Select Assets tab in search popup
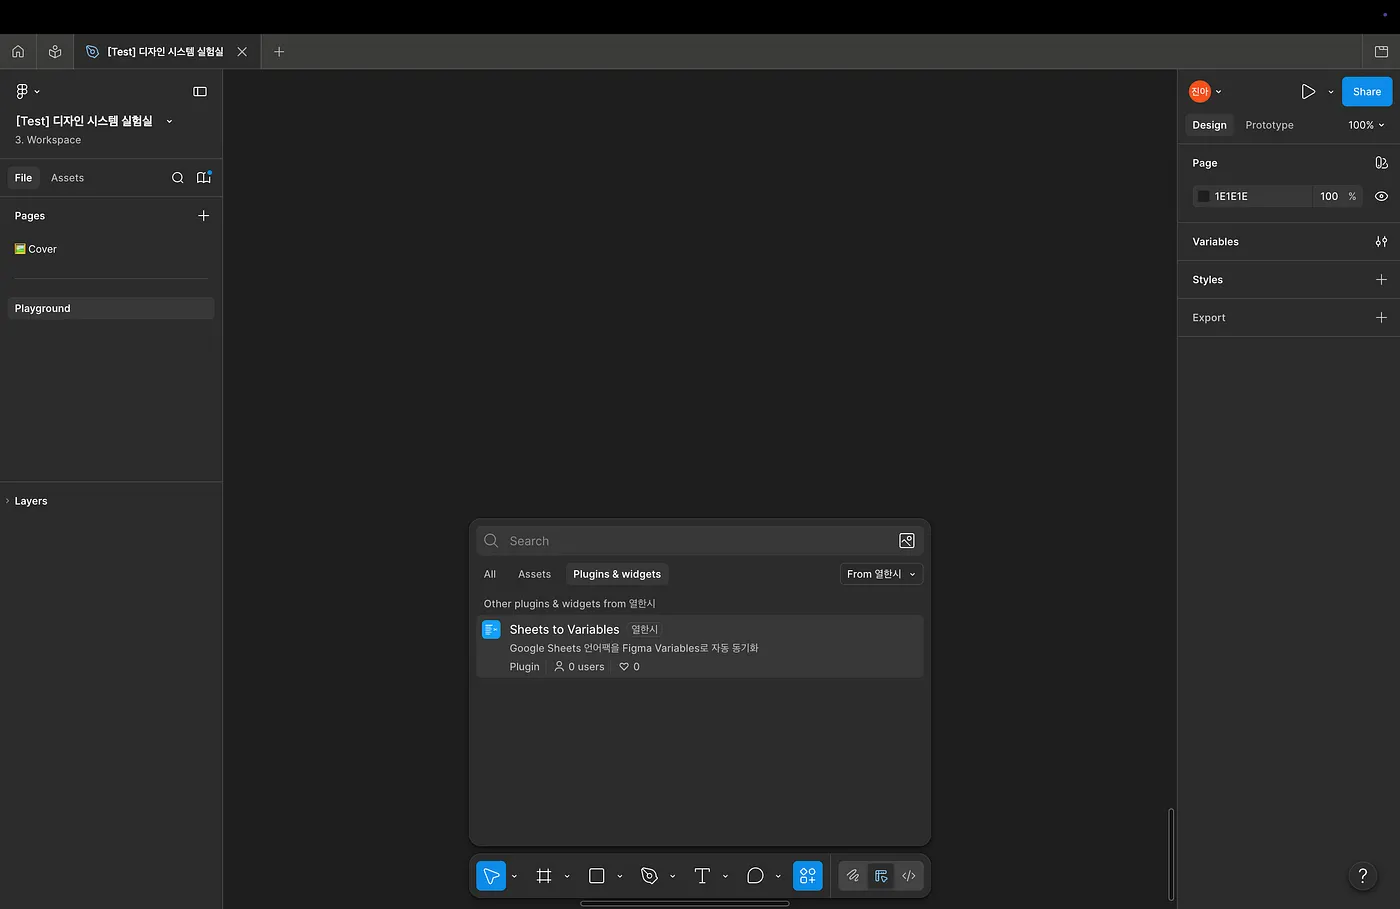Screen dimensions: 1400x909 pos(534,574)
